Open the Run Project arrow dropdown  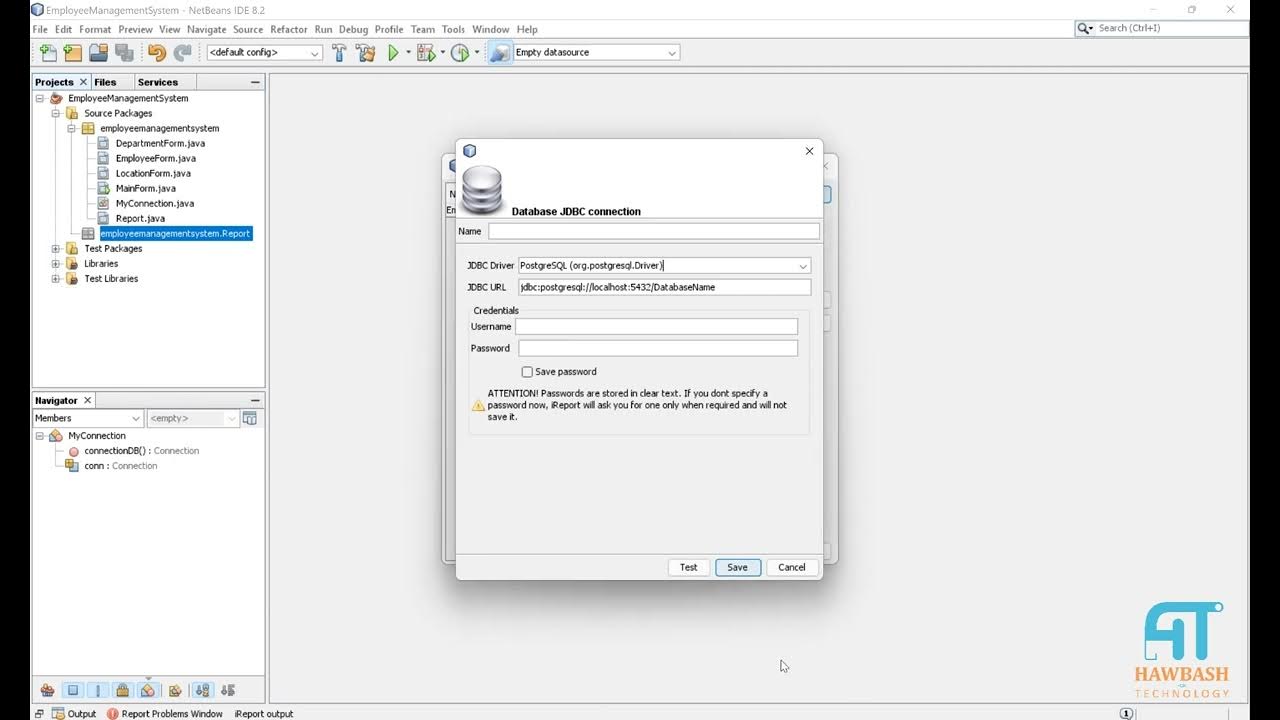click(x=408, y=53)
